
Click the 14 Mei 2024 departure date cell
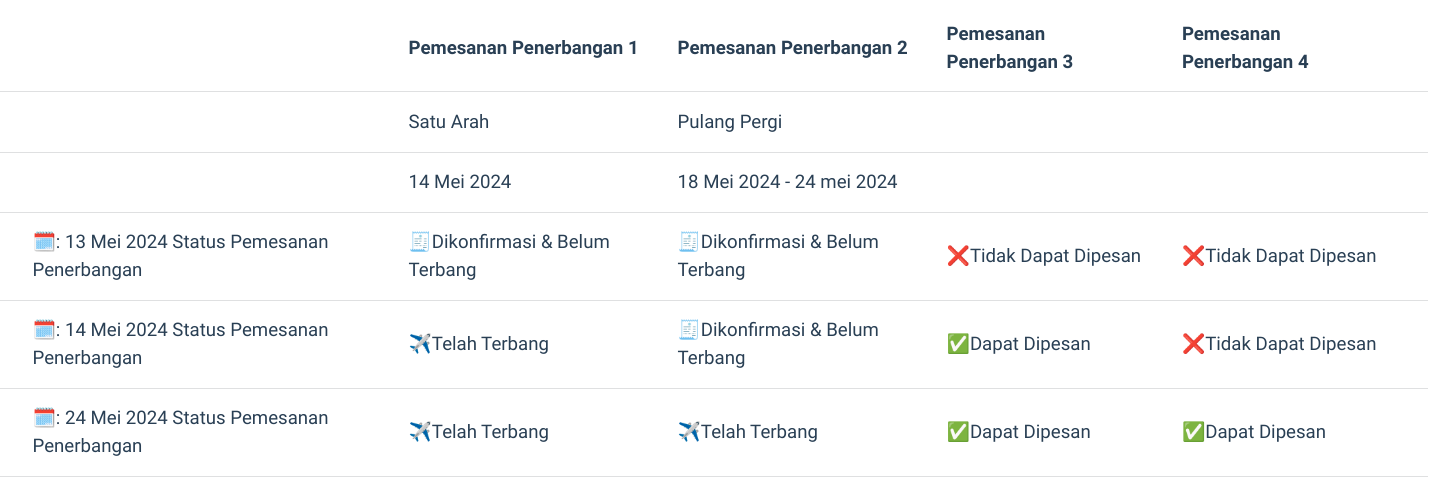click(x=460, y=182)
